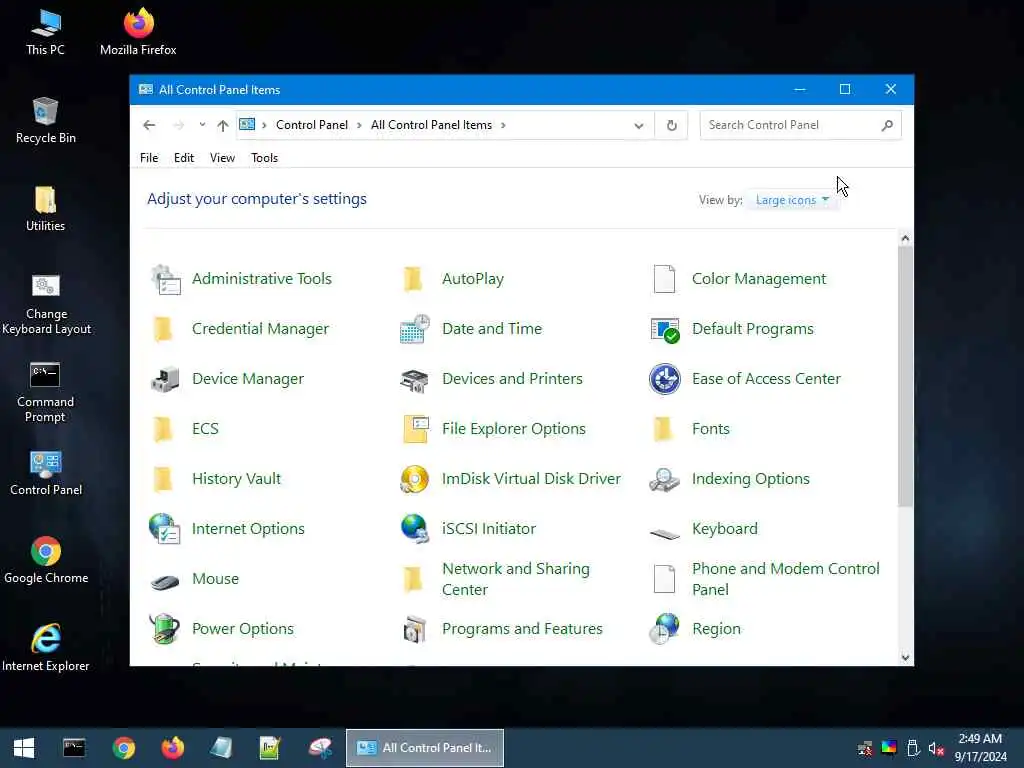Screen dimensions: 1024x768
Task: Go back with the Back arrow
Action: pos(150,125)
